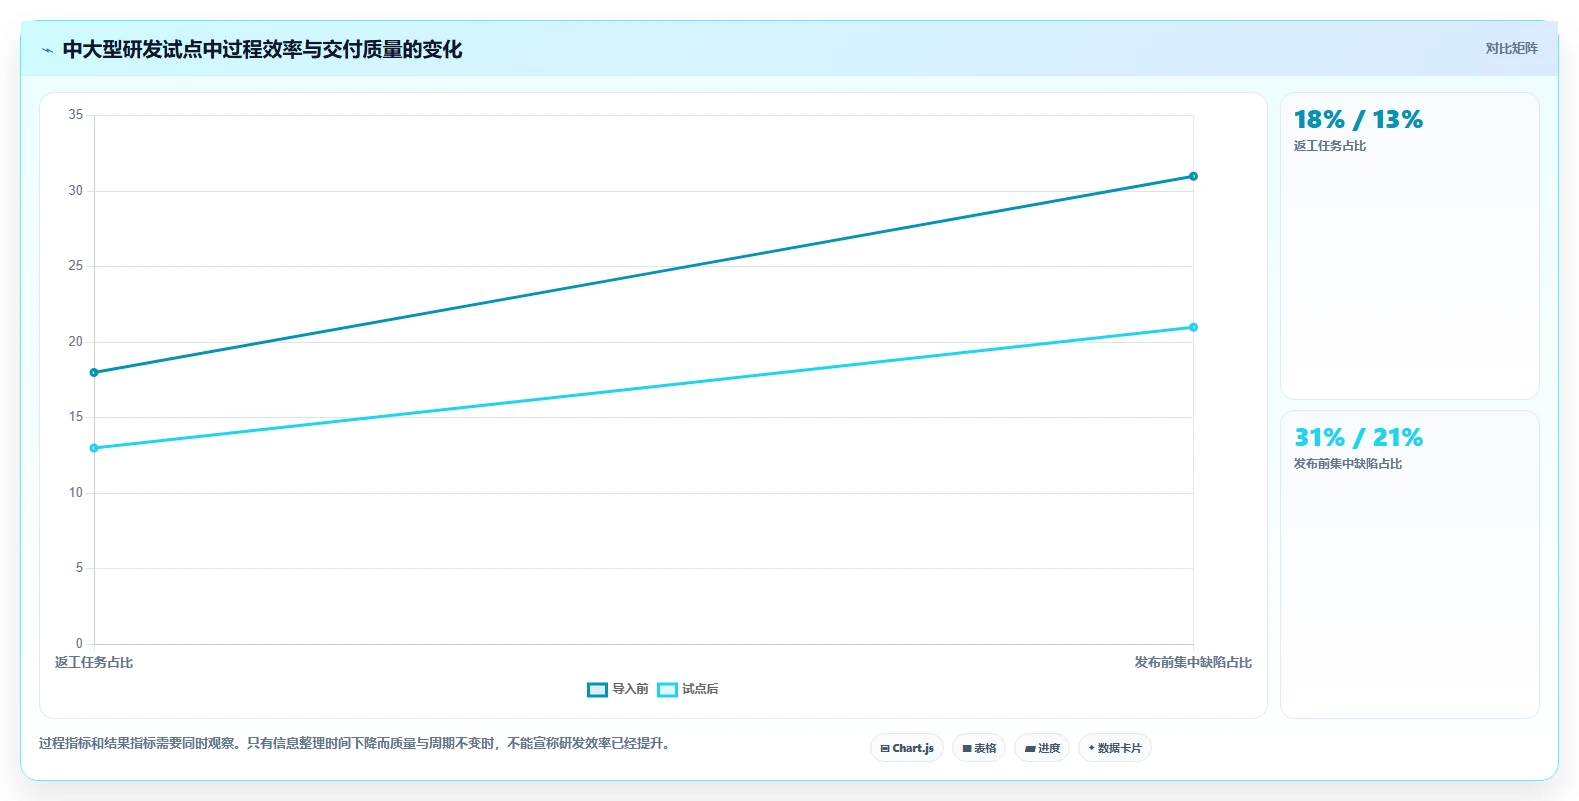1579x801 pixels.
Task: Click the 试点后 data point at 发布前集中缺陷占比
Action: tap(1193, 327)
